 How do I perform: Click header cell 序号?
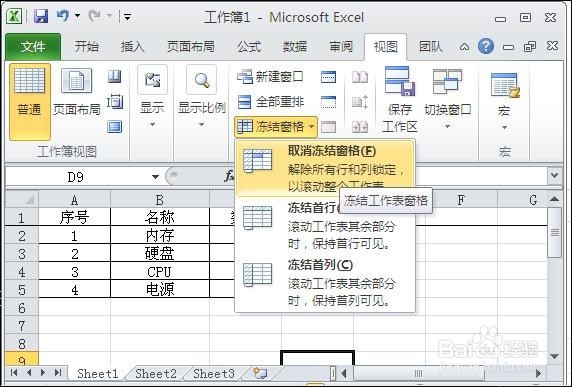[x=74, y=218]
